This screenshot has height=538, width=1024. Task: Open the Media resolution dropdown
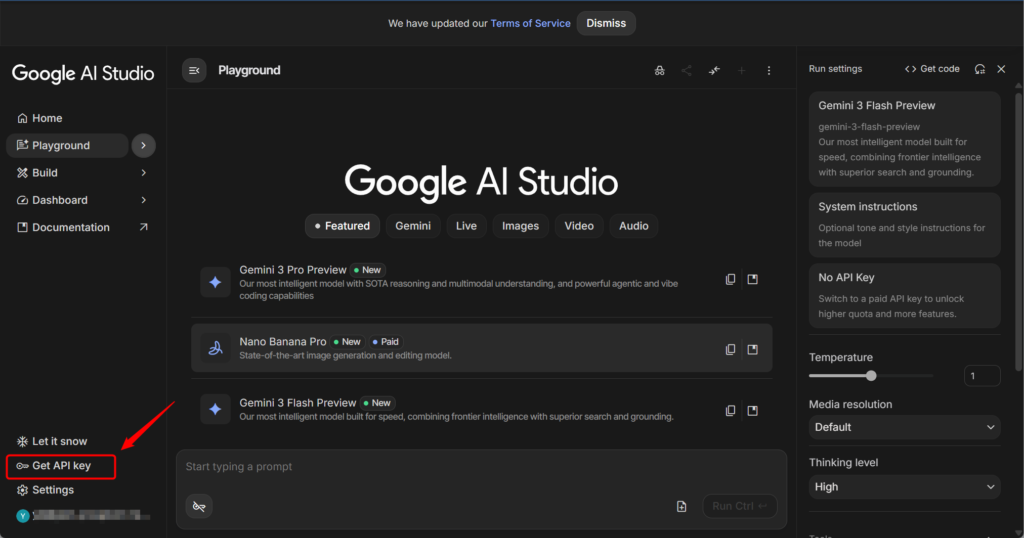pyautogui.click(x=904, y=427)
